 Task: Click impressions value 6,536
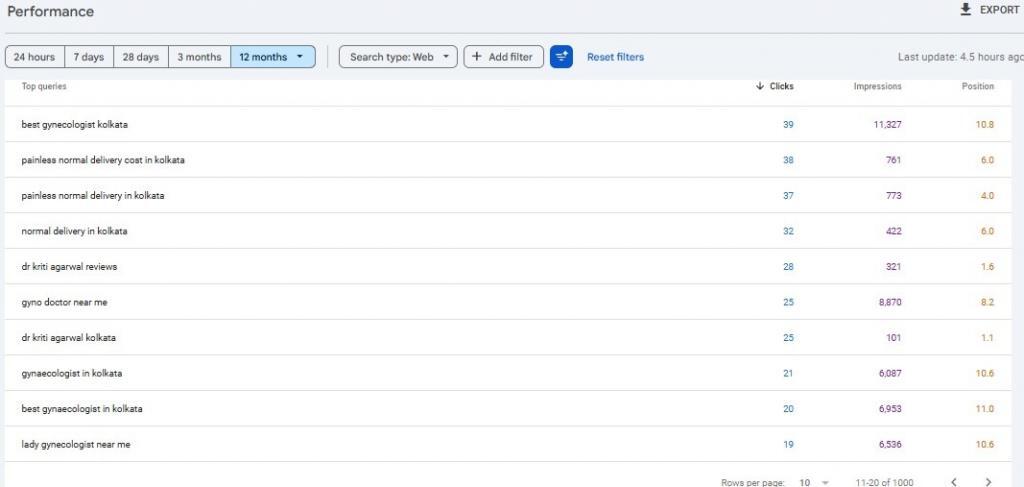890,445
